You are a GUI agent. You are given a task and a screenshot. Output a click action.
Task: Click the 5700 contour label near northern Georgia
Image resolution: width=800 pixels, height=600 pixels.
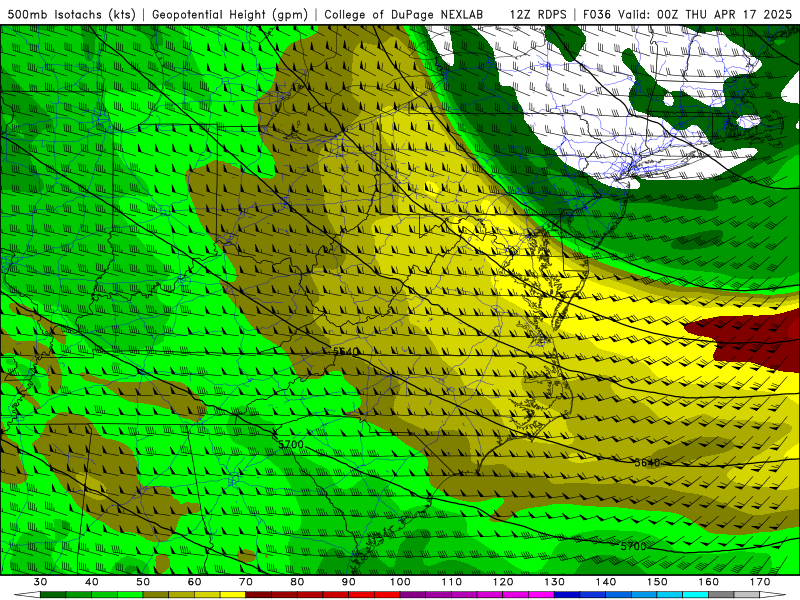tap(291, 444)
